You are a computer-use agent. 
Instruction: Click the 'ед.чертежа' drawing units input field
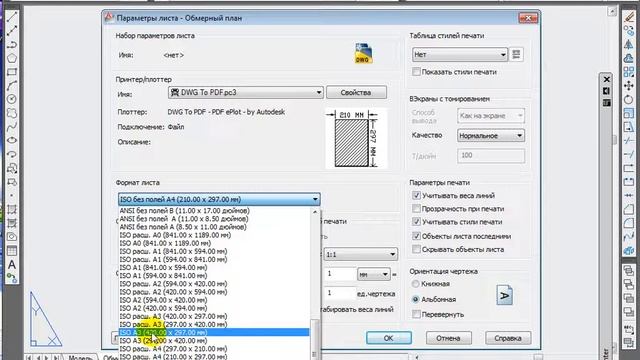point(340,293)
